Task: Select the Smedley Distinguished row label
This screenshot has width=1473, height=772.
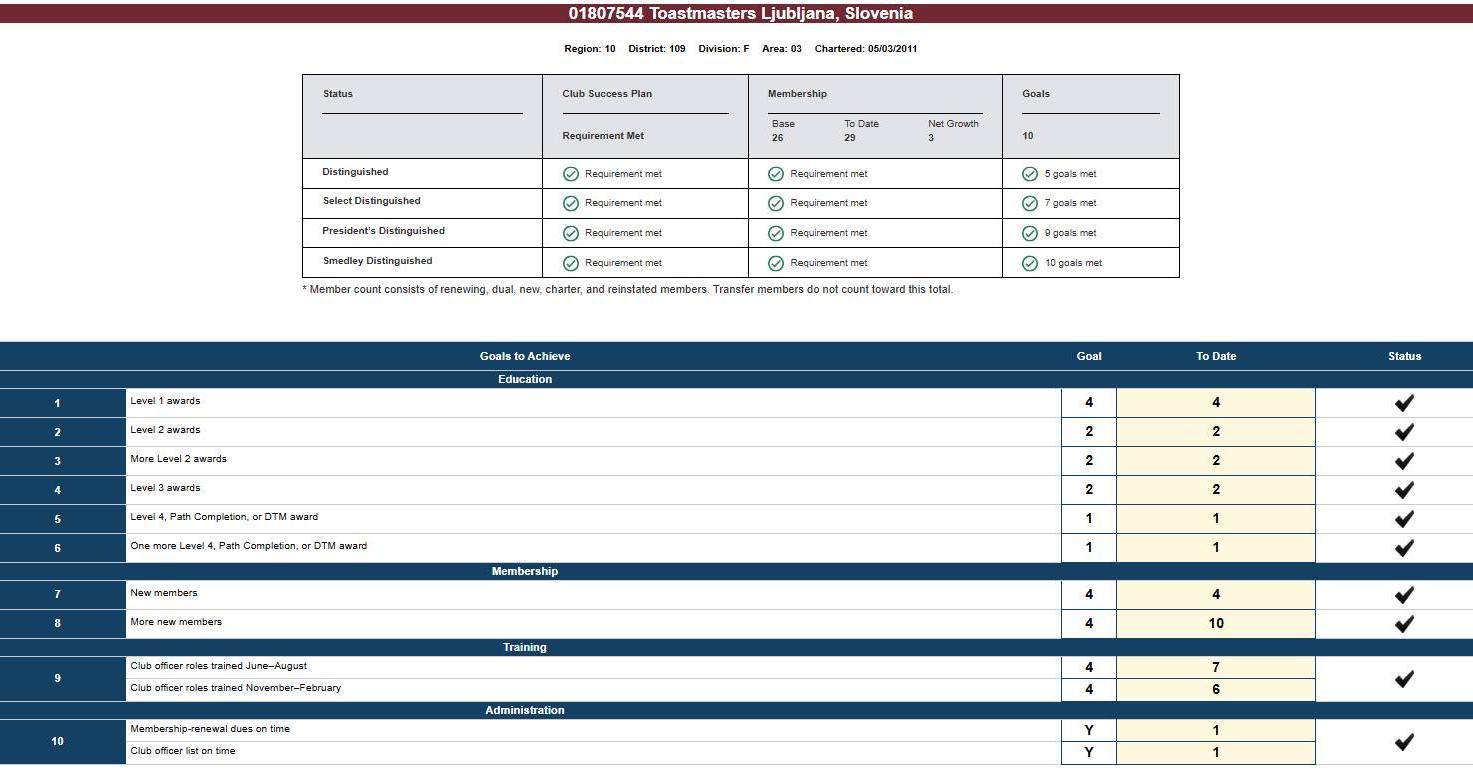Action: coord(378,261)
